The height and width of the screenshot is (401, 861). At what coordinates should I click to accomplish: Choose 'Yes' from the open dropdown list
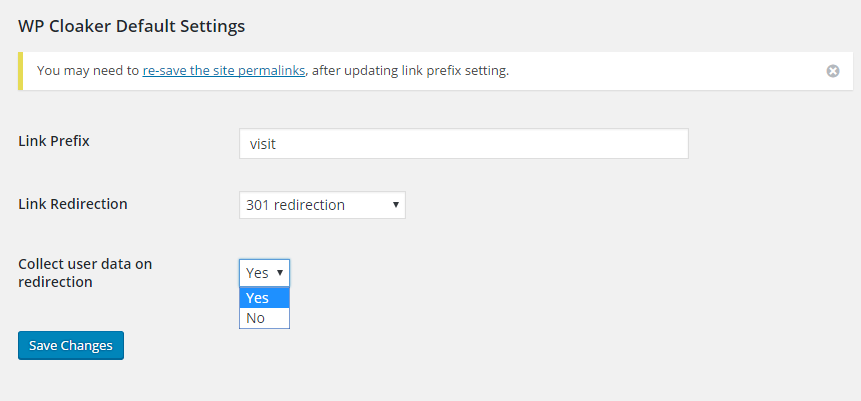(x=258, y=298)
